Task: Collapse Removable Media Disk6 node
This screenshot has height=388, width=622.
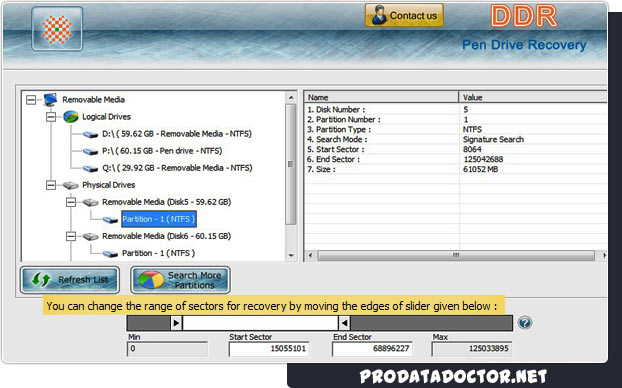Action: pos(71,236)
